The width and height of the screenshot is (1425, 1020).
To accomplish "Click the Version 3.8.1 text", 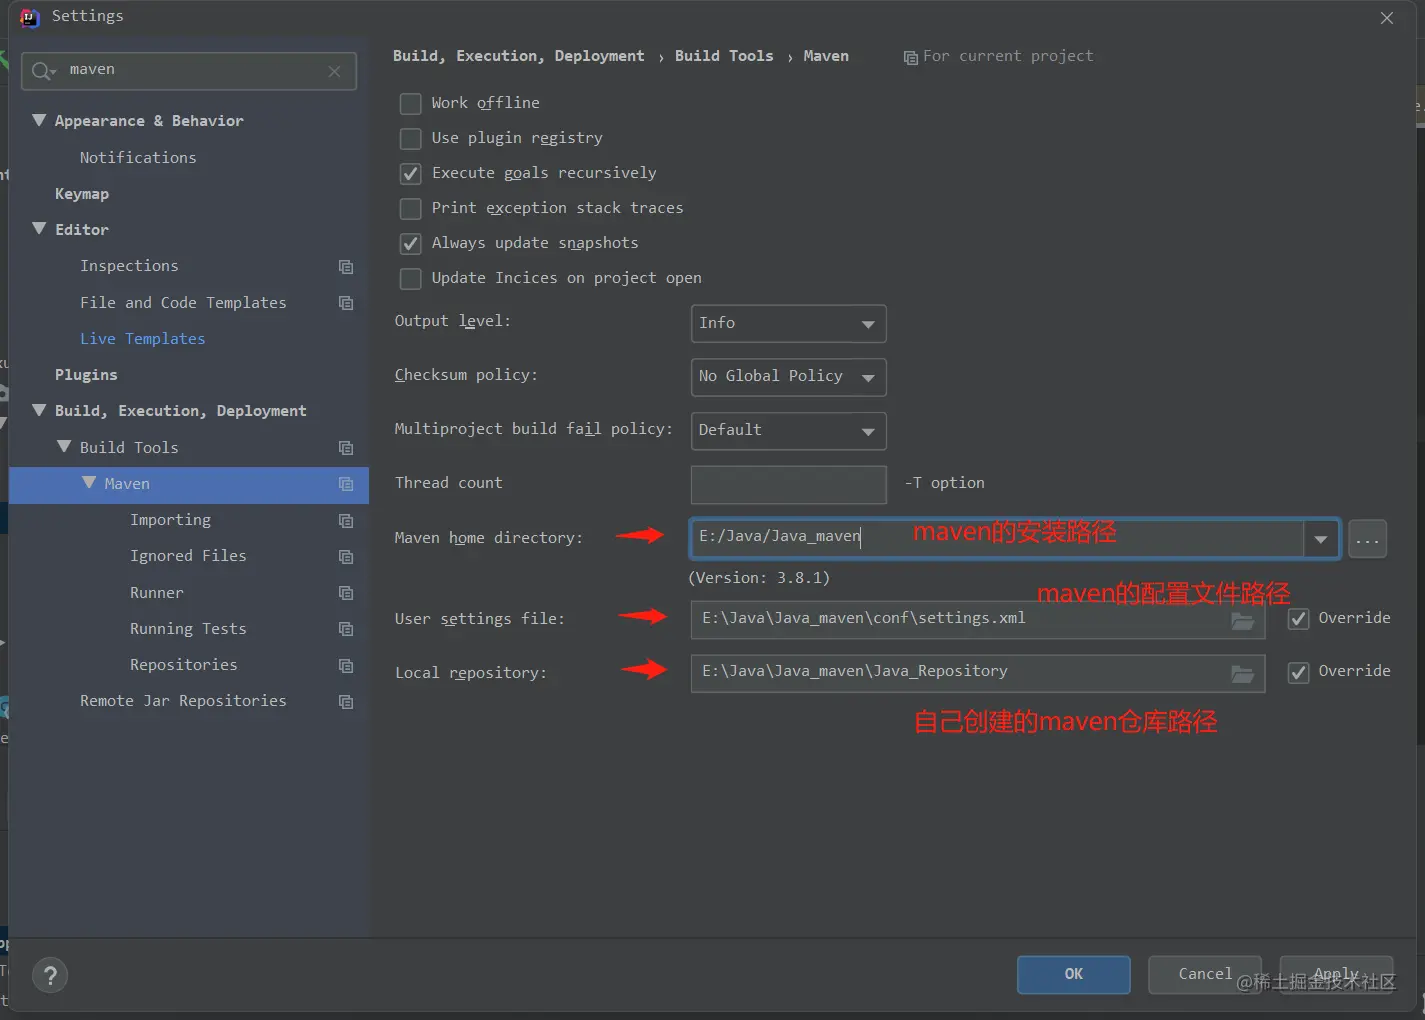I will 759,578.
